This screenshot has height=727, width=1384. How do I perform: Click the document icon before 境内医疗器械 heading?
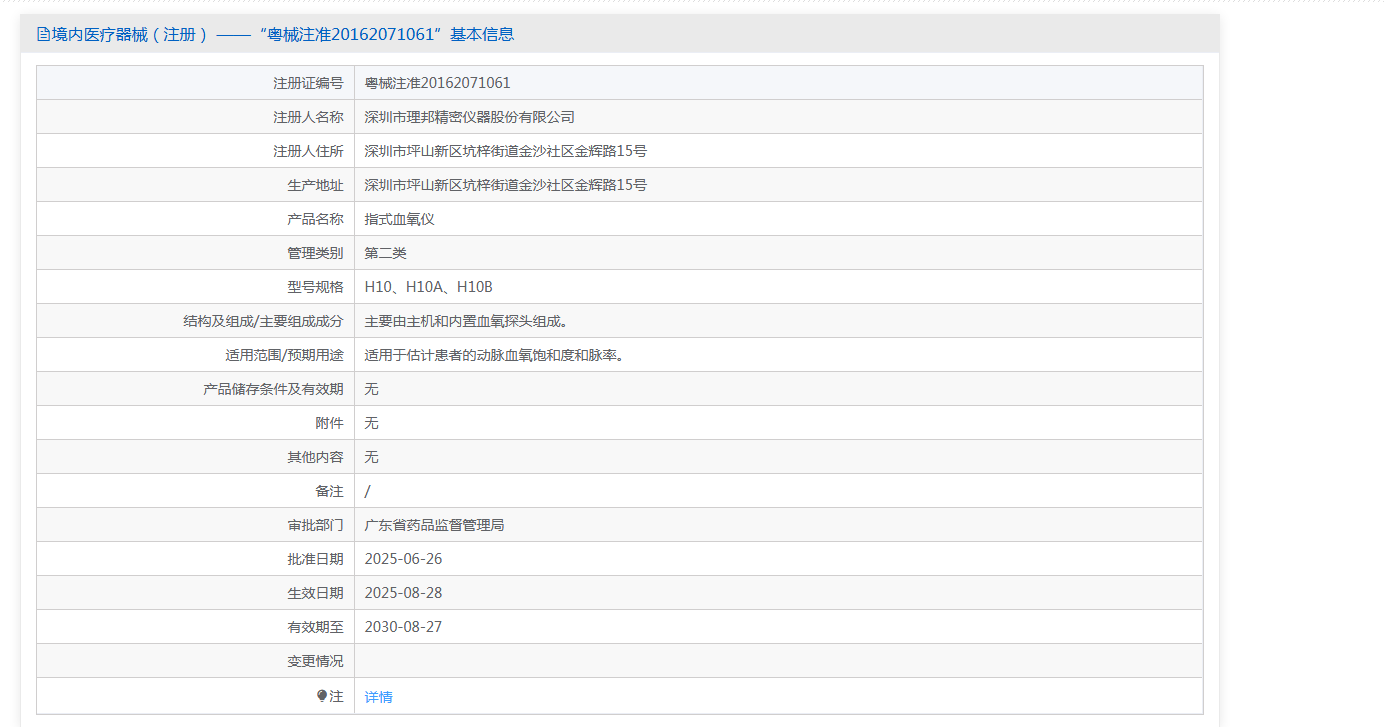(43, 34)
